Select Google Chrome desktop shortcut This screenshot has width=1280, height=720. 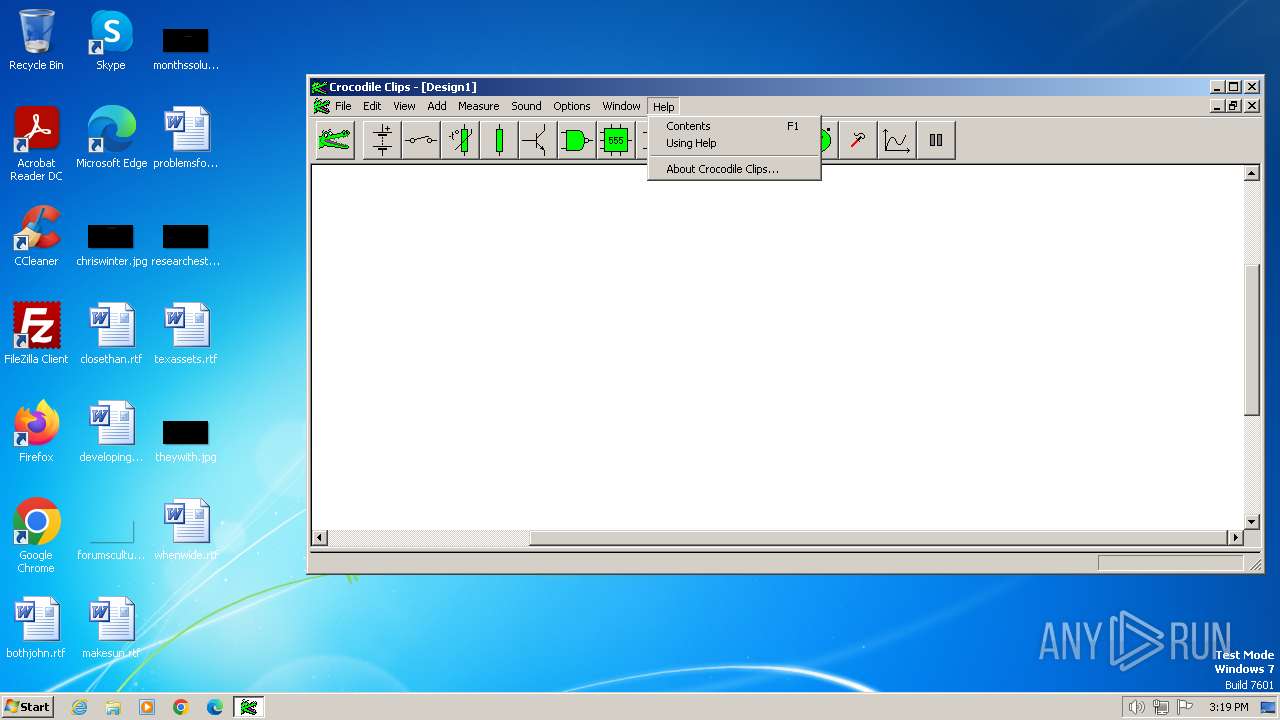(36, 535)
